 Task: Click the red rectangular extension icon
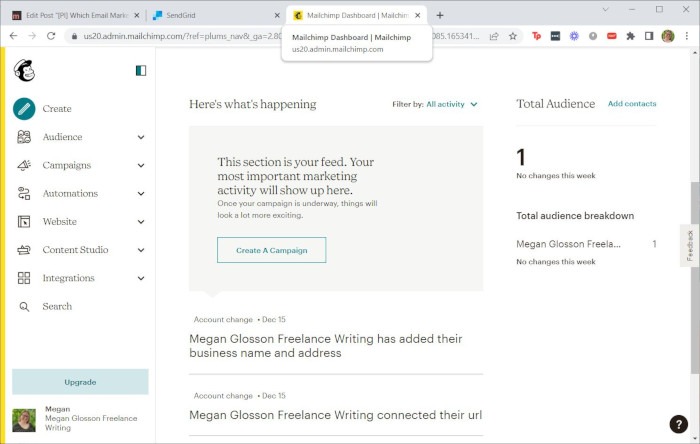click(612, 36)
